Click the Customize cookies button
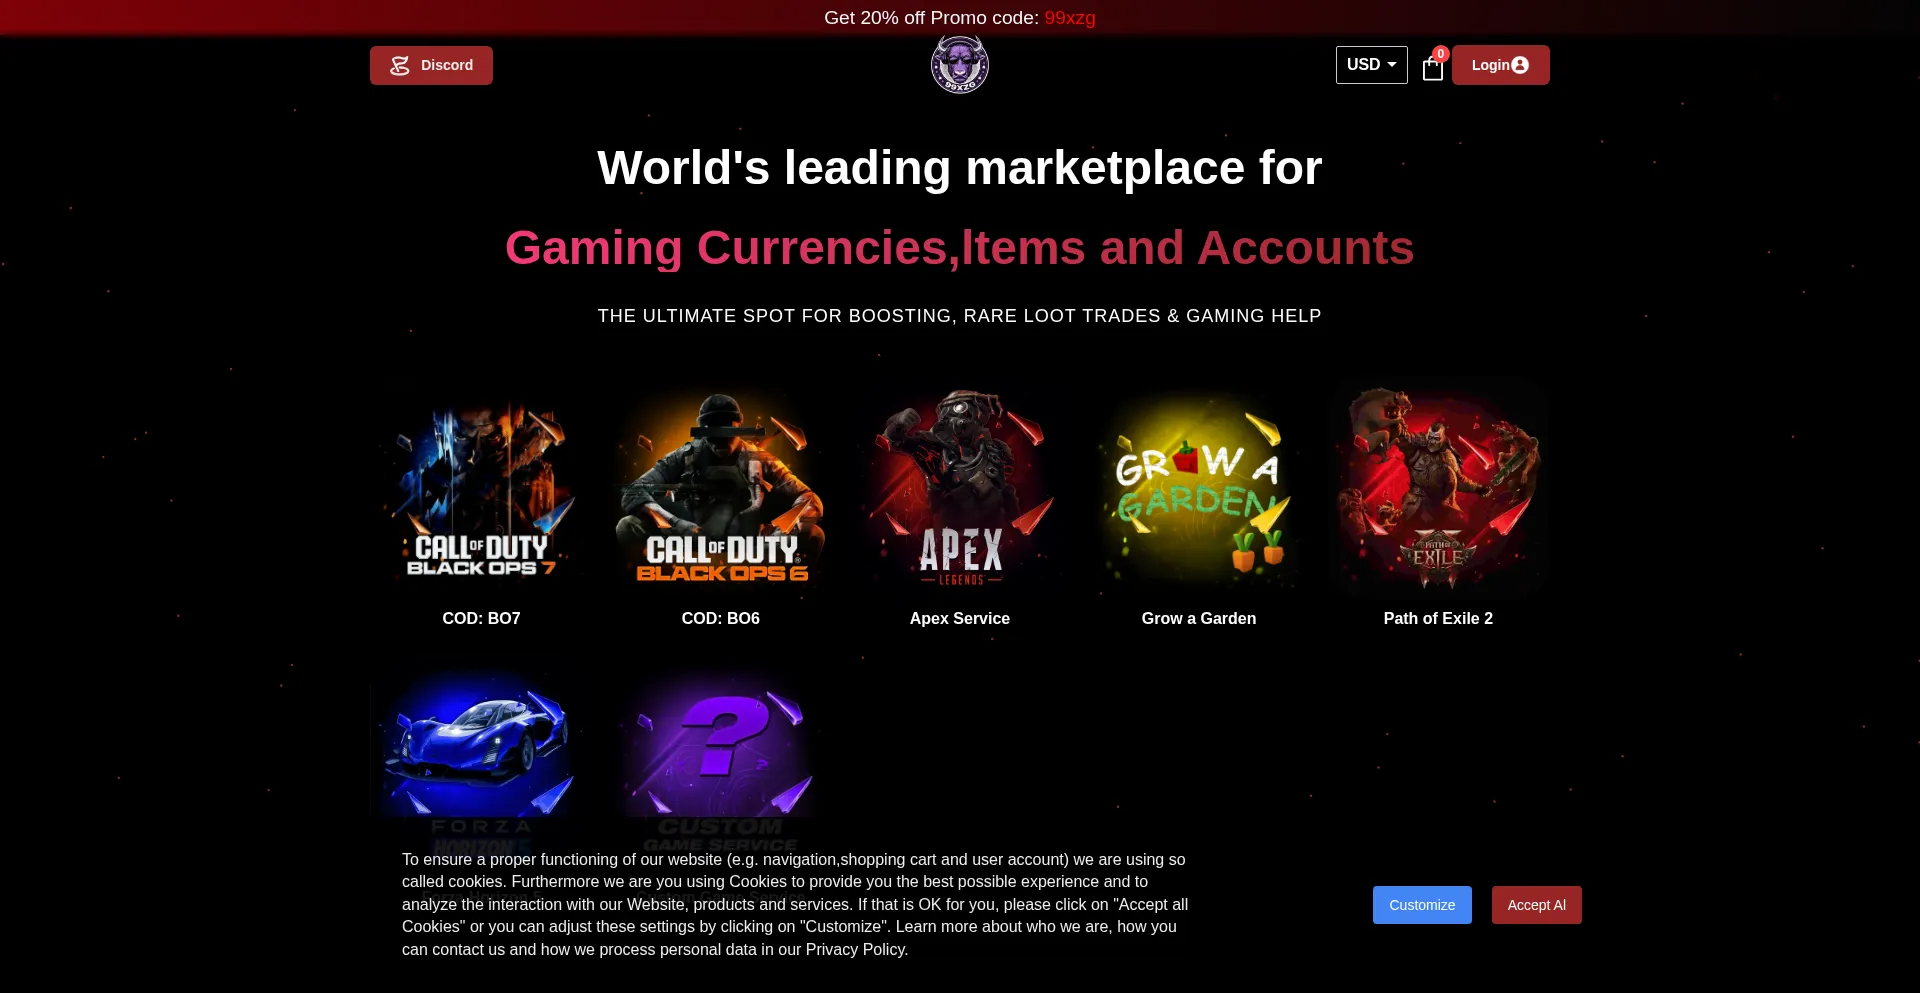 pyautogui.click(x=1422, y=905)
